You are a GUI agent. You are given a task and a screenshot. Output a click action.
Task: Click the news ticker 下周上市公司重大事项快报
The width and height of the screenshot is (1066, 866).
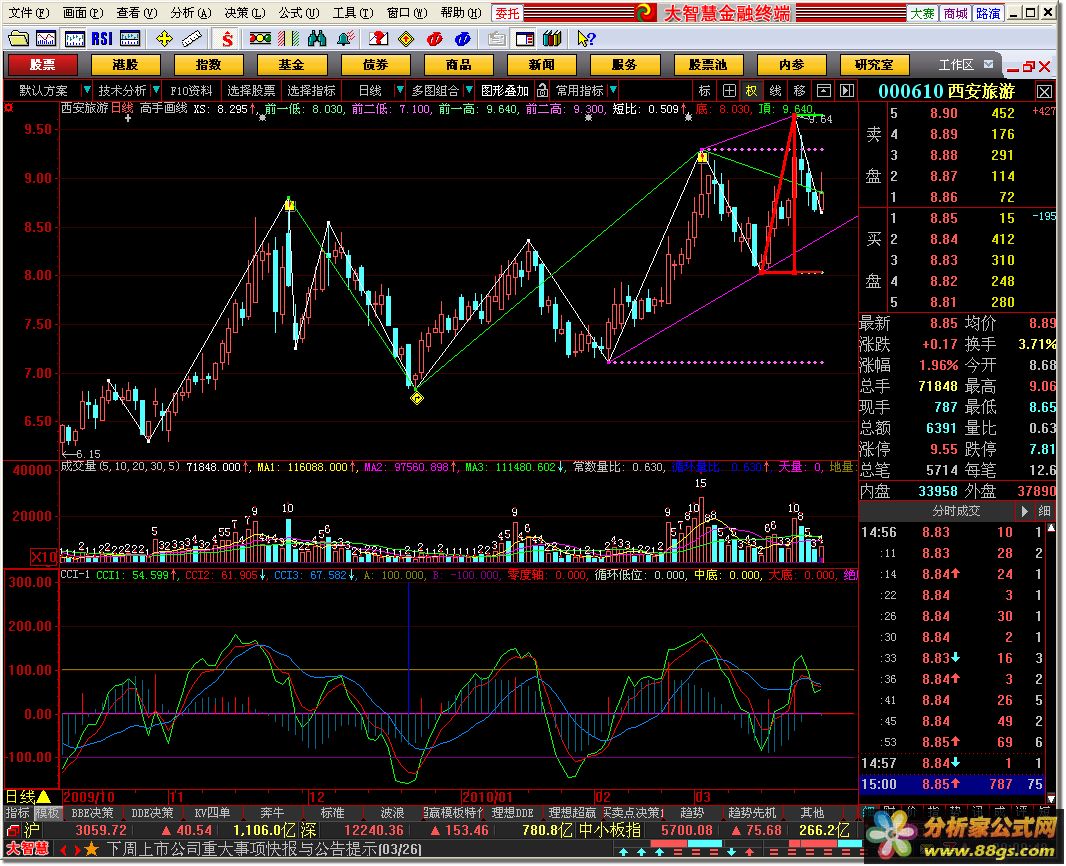(x=264, y=849)
